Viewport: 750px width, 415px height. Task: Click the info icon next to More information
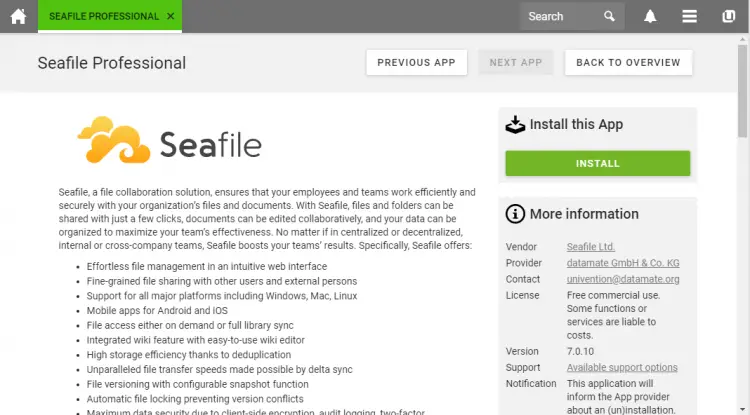tap(515, 214)
